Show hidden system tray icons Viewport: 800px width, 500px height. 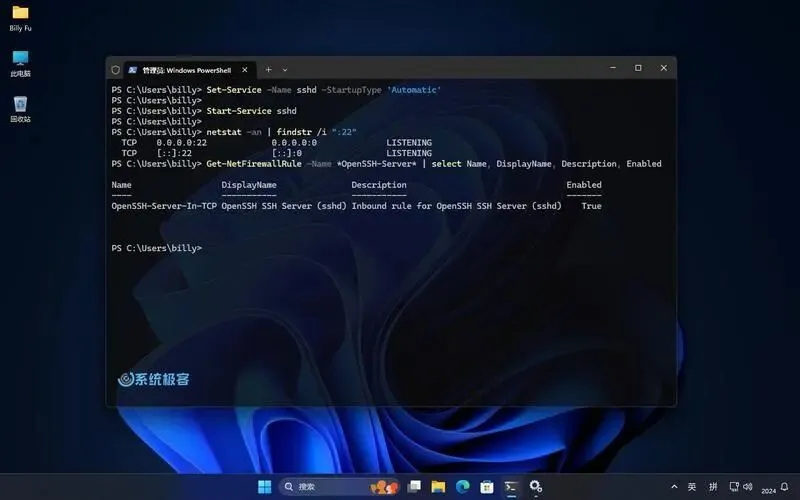pos(674,487)
